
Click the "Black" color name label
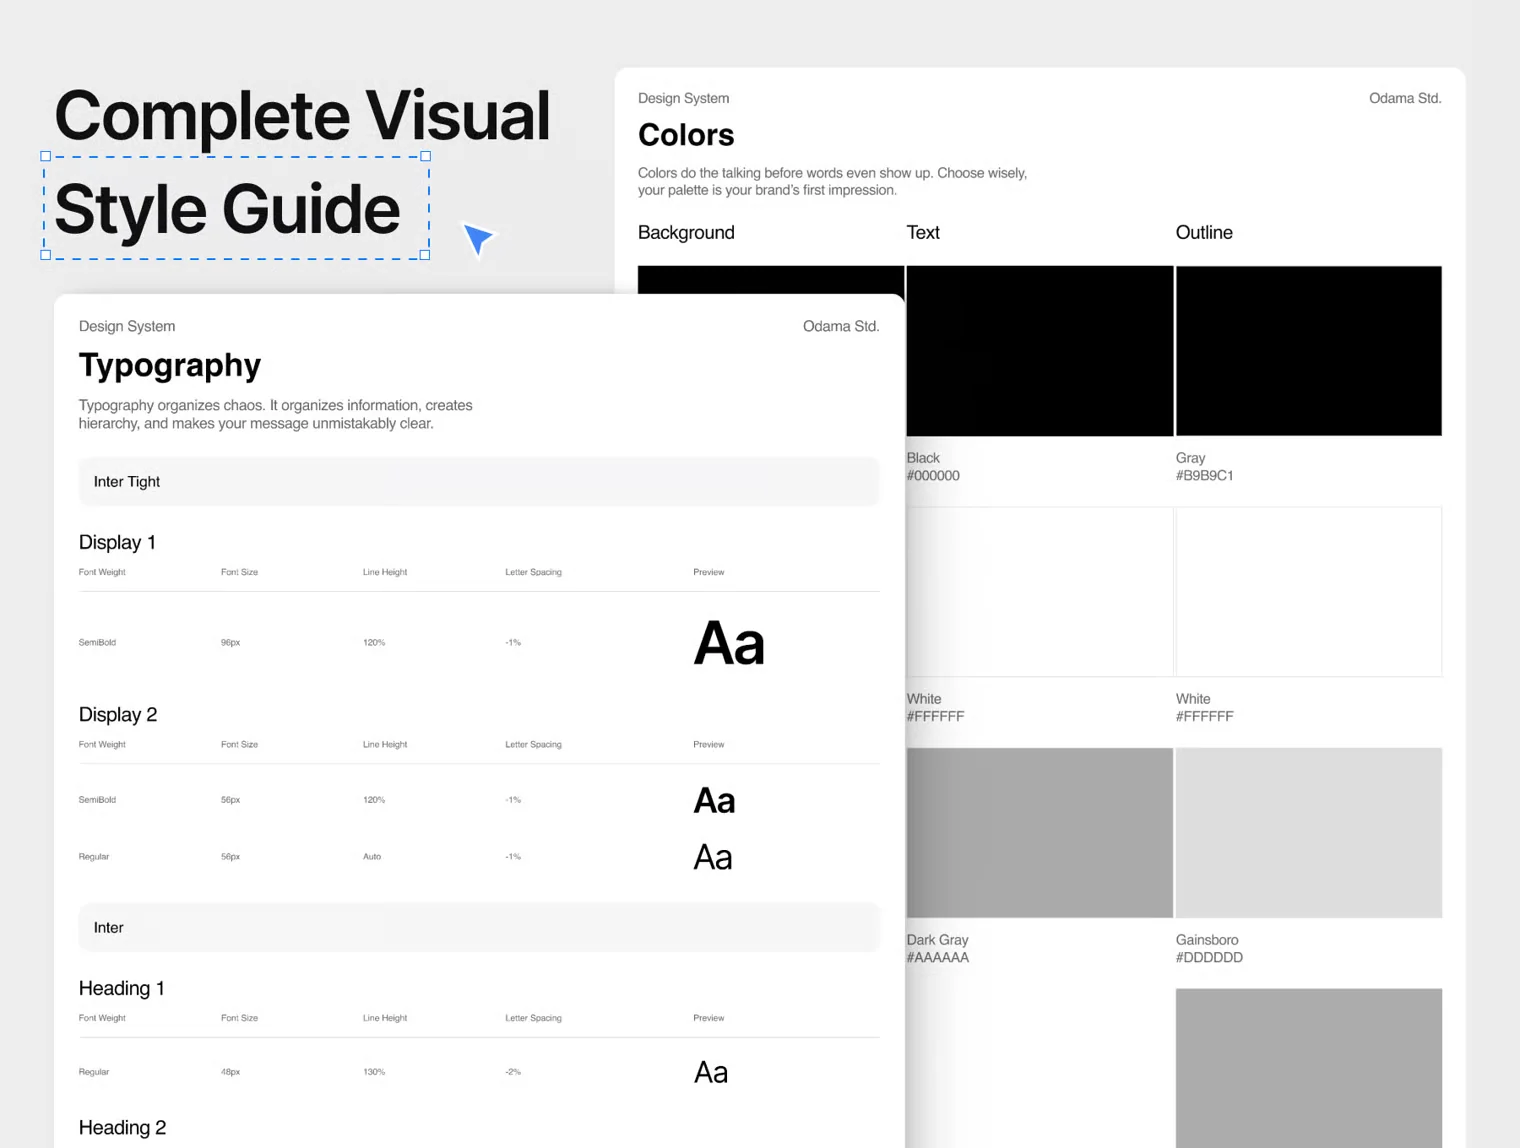click(923, 458)
